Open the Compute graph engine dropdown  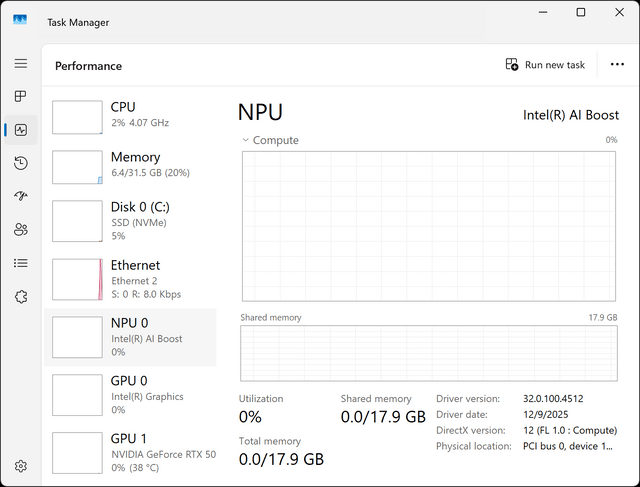(271, 140)
